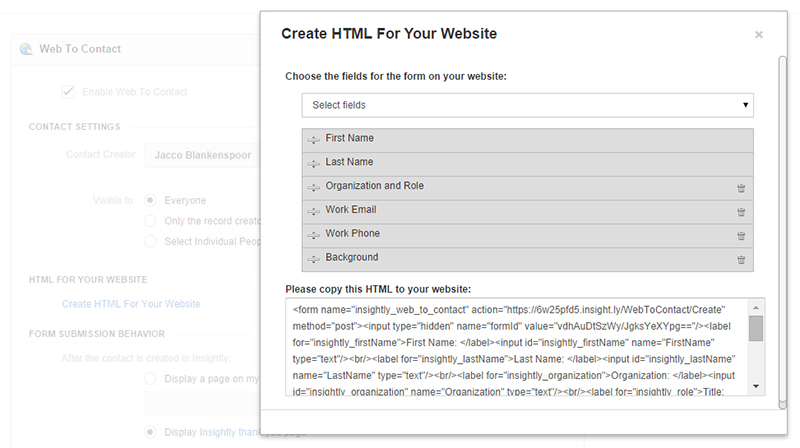800x448 pixels.
Task: Click trash icon for Work Phone
Action: [x=741, y=235]
